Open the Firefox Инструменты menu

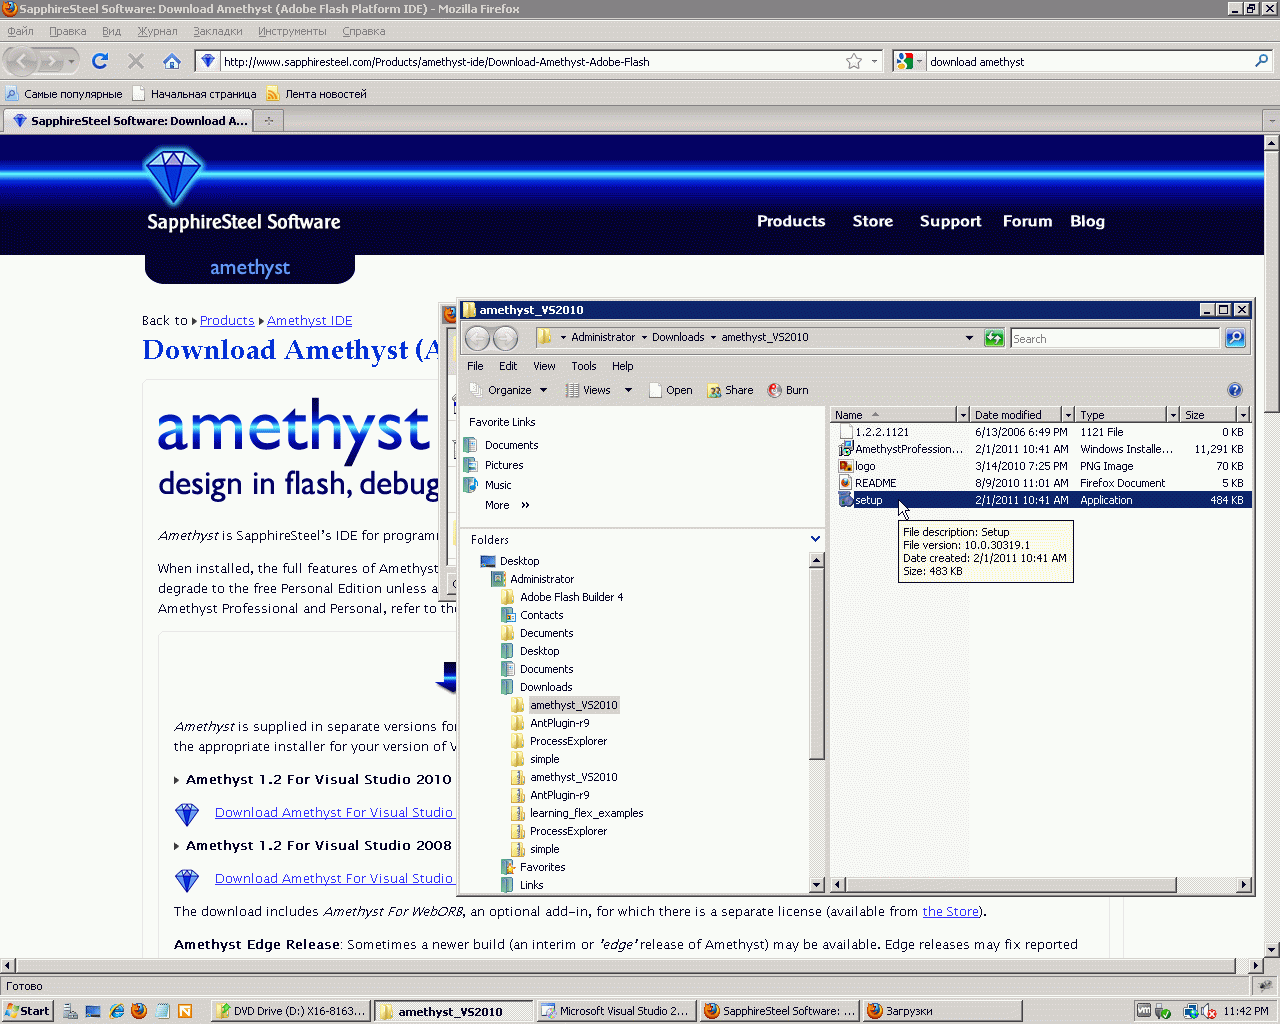(x=292, y=31)
